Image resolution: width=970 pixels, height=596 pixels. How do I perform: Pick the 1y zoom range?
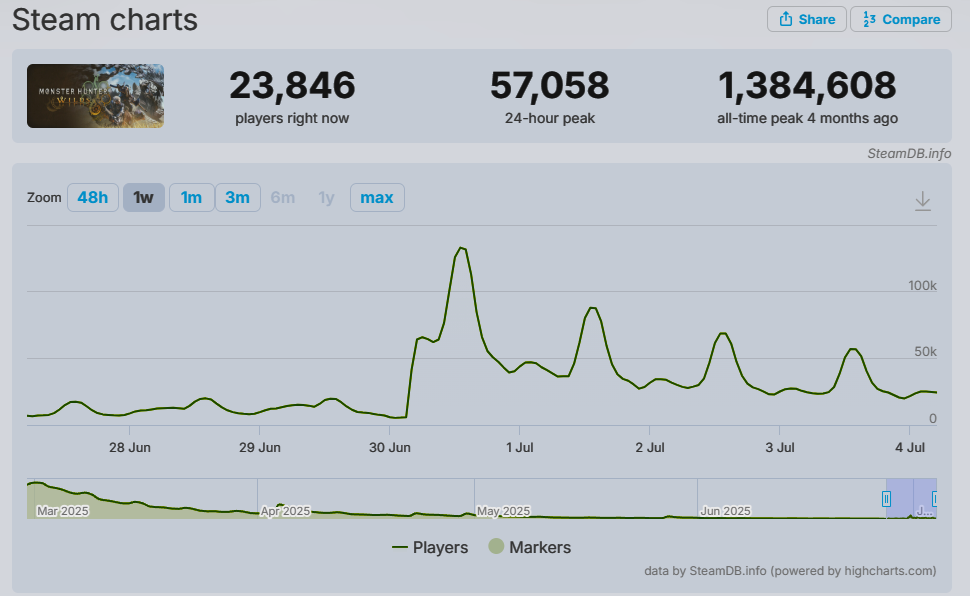326,197
